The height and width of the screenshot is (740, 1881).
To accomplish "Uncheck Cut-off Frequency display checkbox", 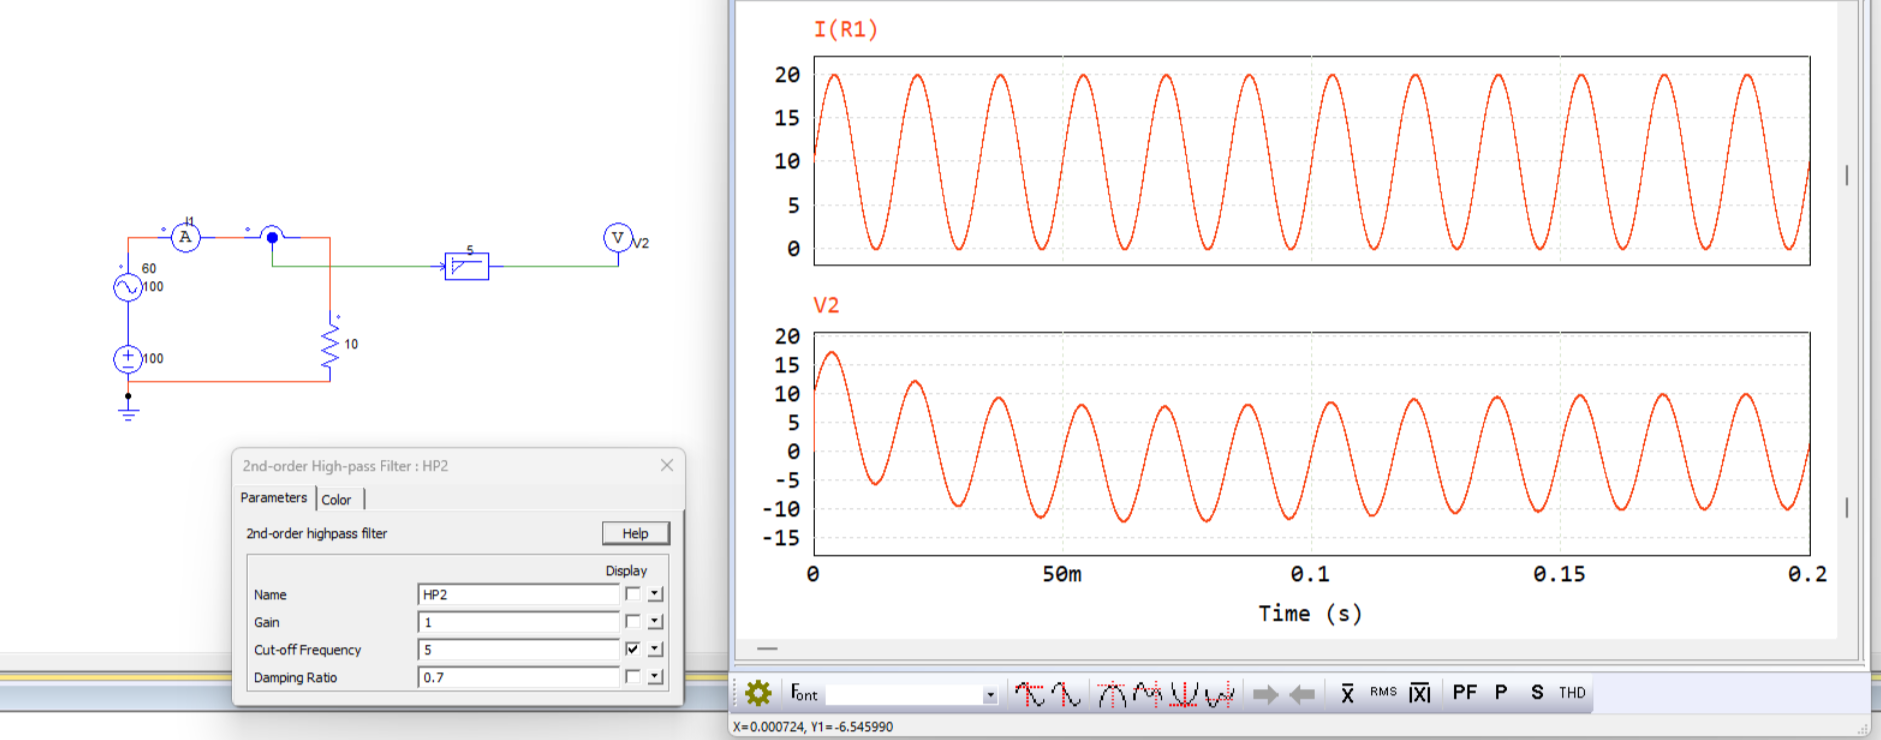I will point(632,649).
